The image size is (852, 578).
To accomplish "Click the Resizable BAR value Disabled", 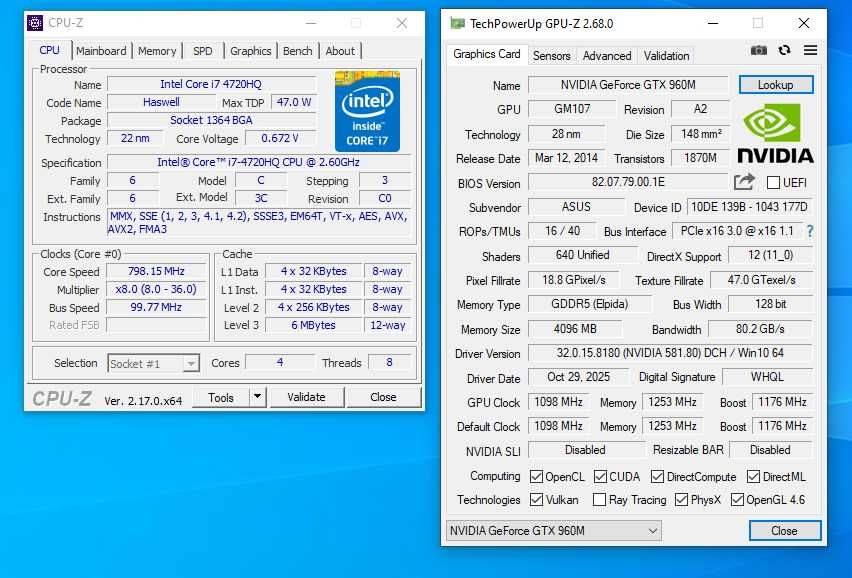I will [770, 450].
